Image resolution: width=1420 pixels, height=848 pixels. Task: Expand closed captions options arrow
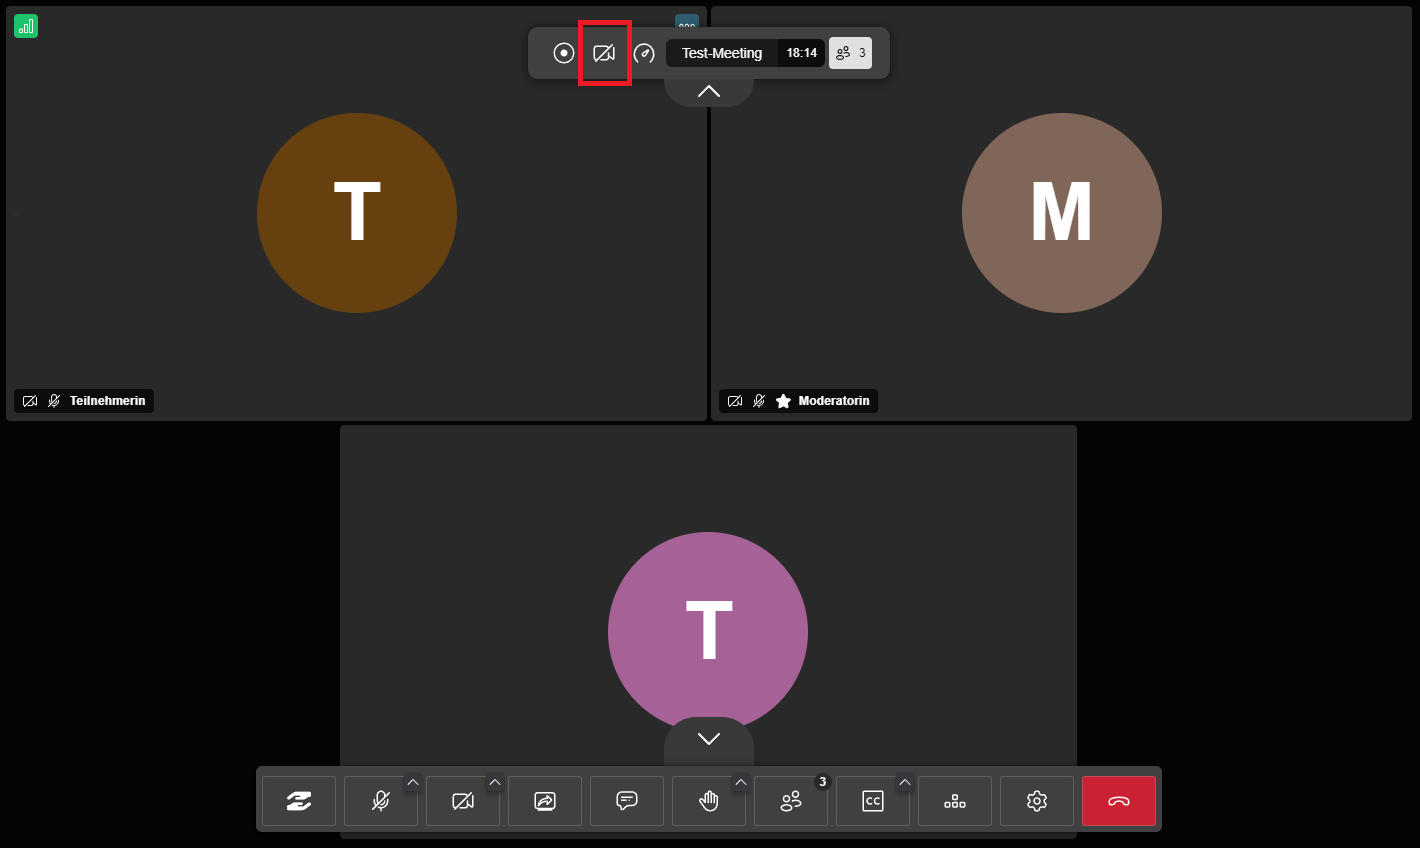click(x=905, y=782)
